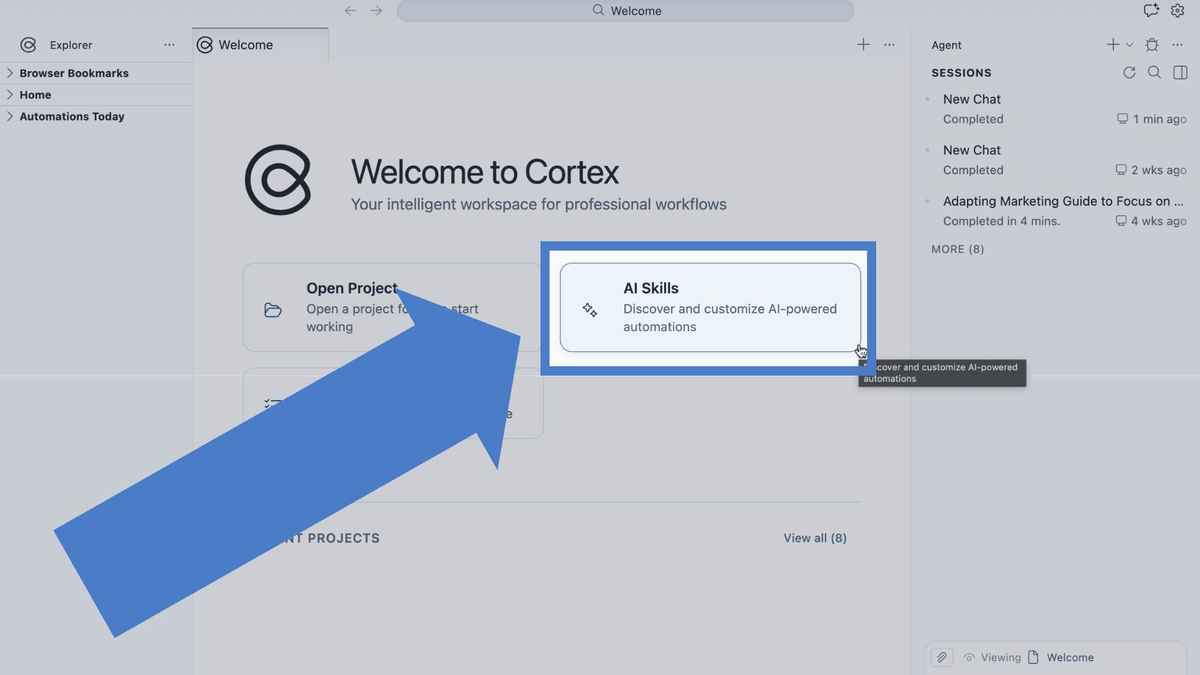Image resolution: width=1200 pixels, height=675 pixels.
Task: Expand the Browser Bookmarks section
Action: click(x=10, y=73)
